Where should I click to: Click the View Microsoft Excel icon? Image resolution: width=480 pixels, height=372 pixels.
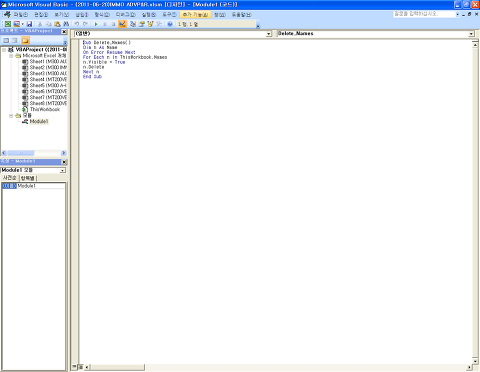(x=7, y=24)
